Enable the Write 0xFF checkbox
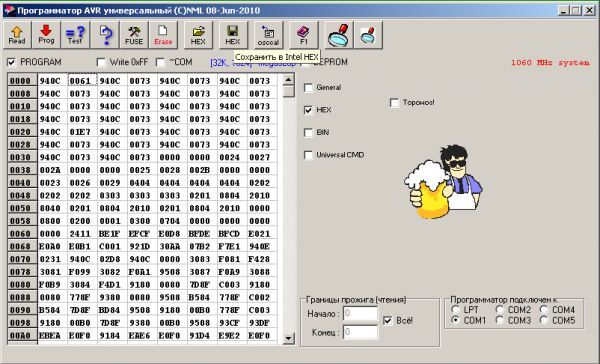Viewport: 600px width, 364px height. (x=101, y=62)
